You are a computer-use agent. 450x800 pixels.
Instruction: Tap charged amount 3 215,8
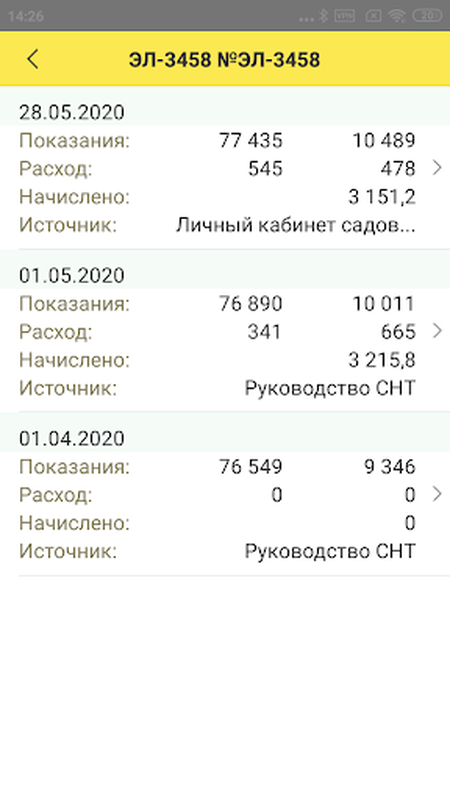(382, 360)
